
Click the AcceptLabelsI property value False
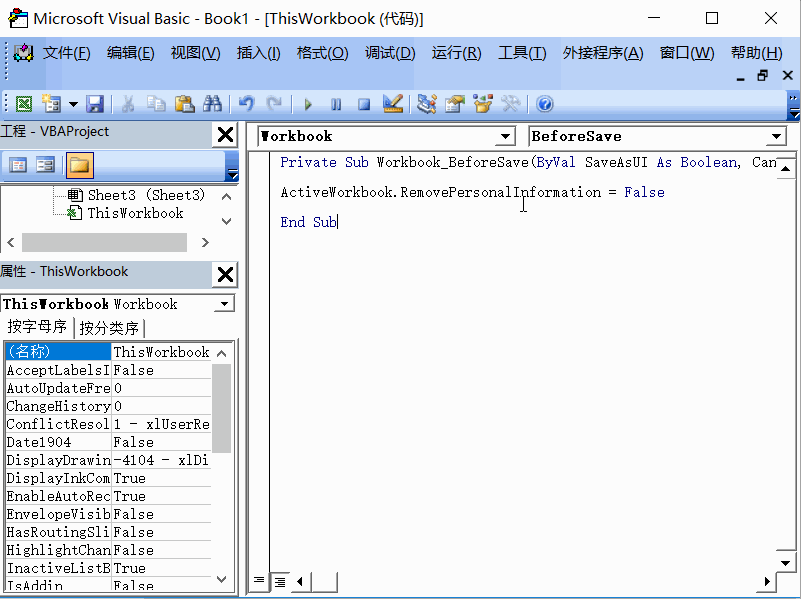[161, 370]
